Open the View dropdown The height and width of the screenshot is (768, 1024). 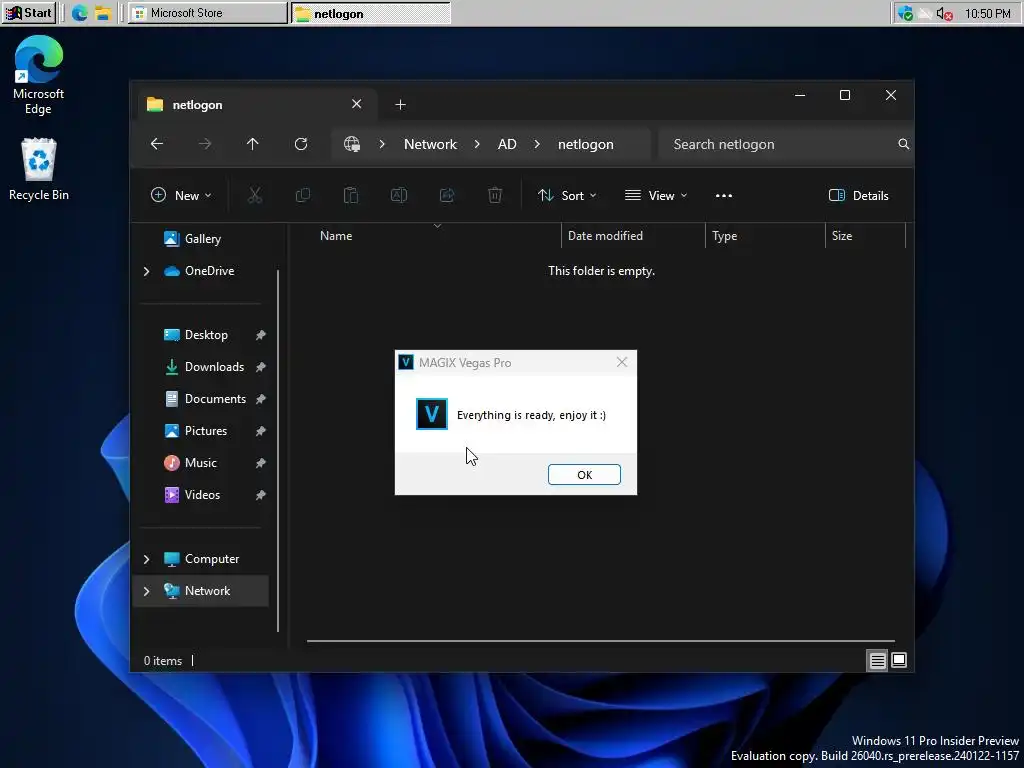[656, 195]
